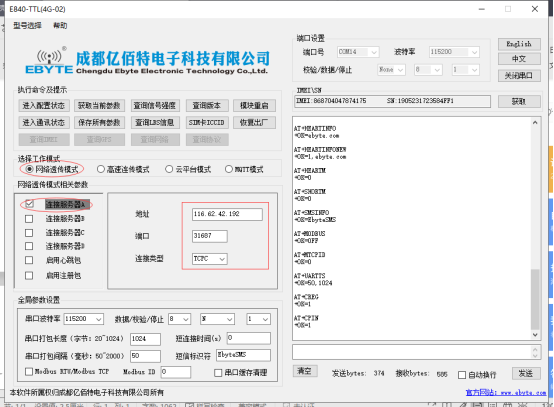554x407 pixels.
Task: Click the 恢复出厂 button
Action: click(254, 122)
